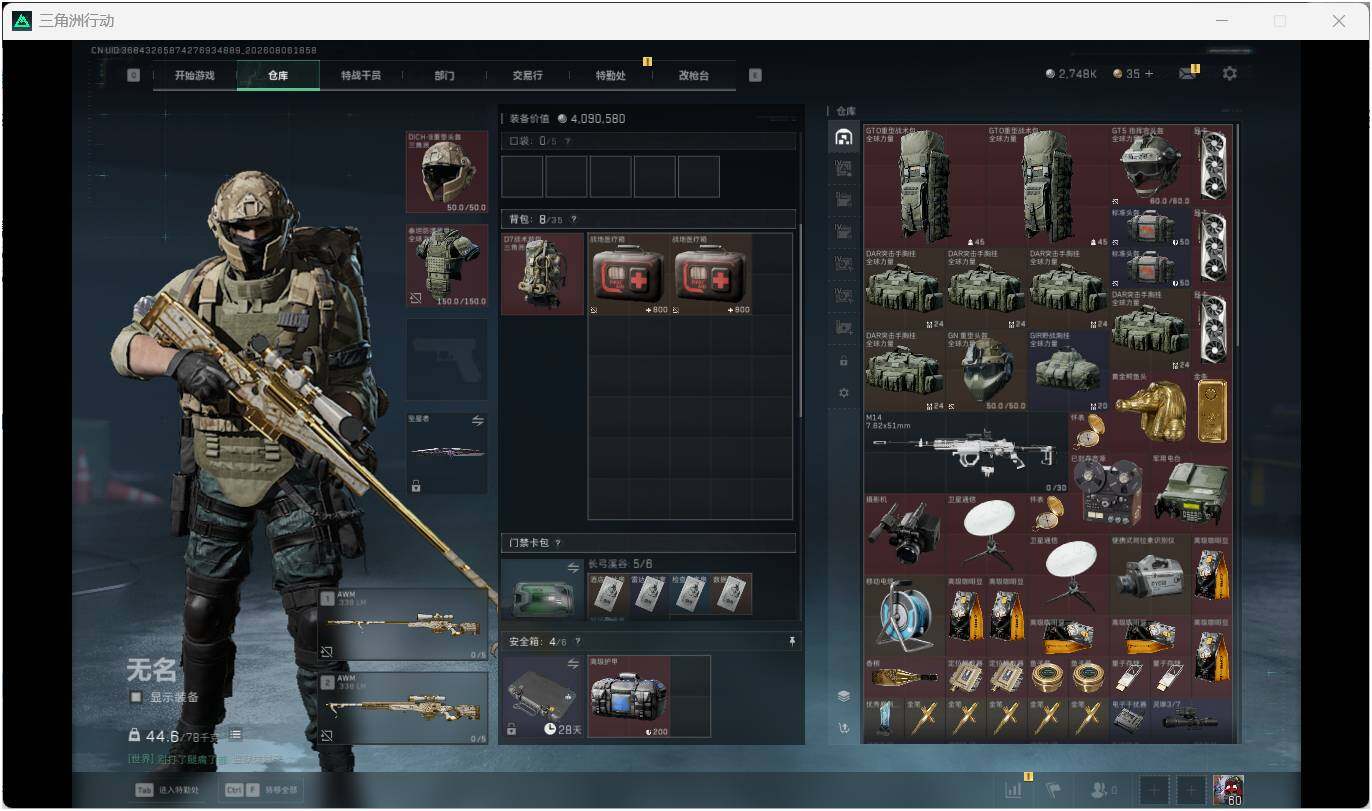Click the 装备价值 4,090,580 value text
Screen dimensions: 1372x811
pyautogui.click(x=567, y=119)
